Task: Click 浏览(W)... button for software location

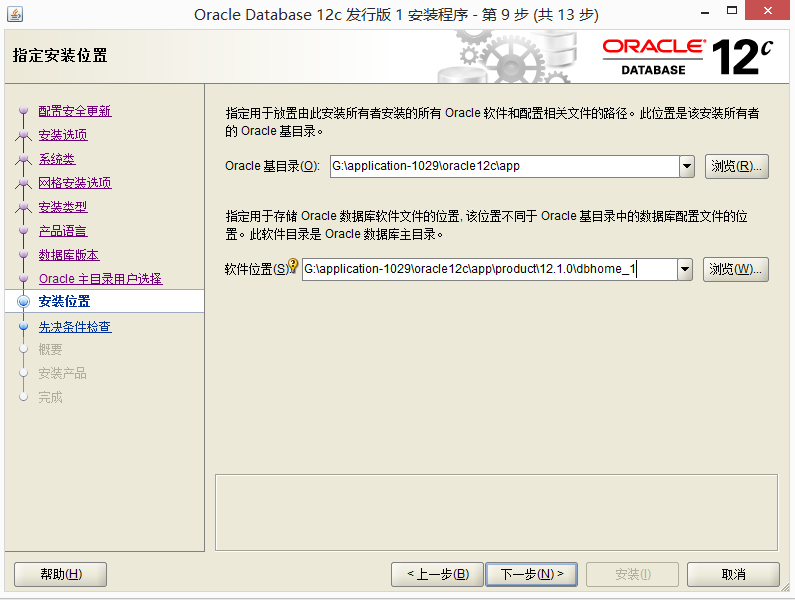Action: (736, 269)
